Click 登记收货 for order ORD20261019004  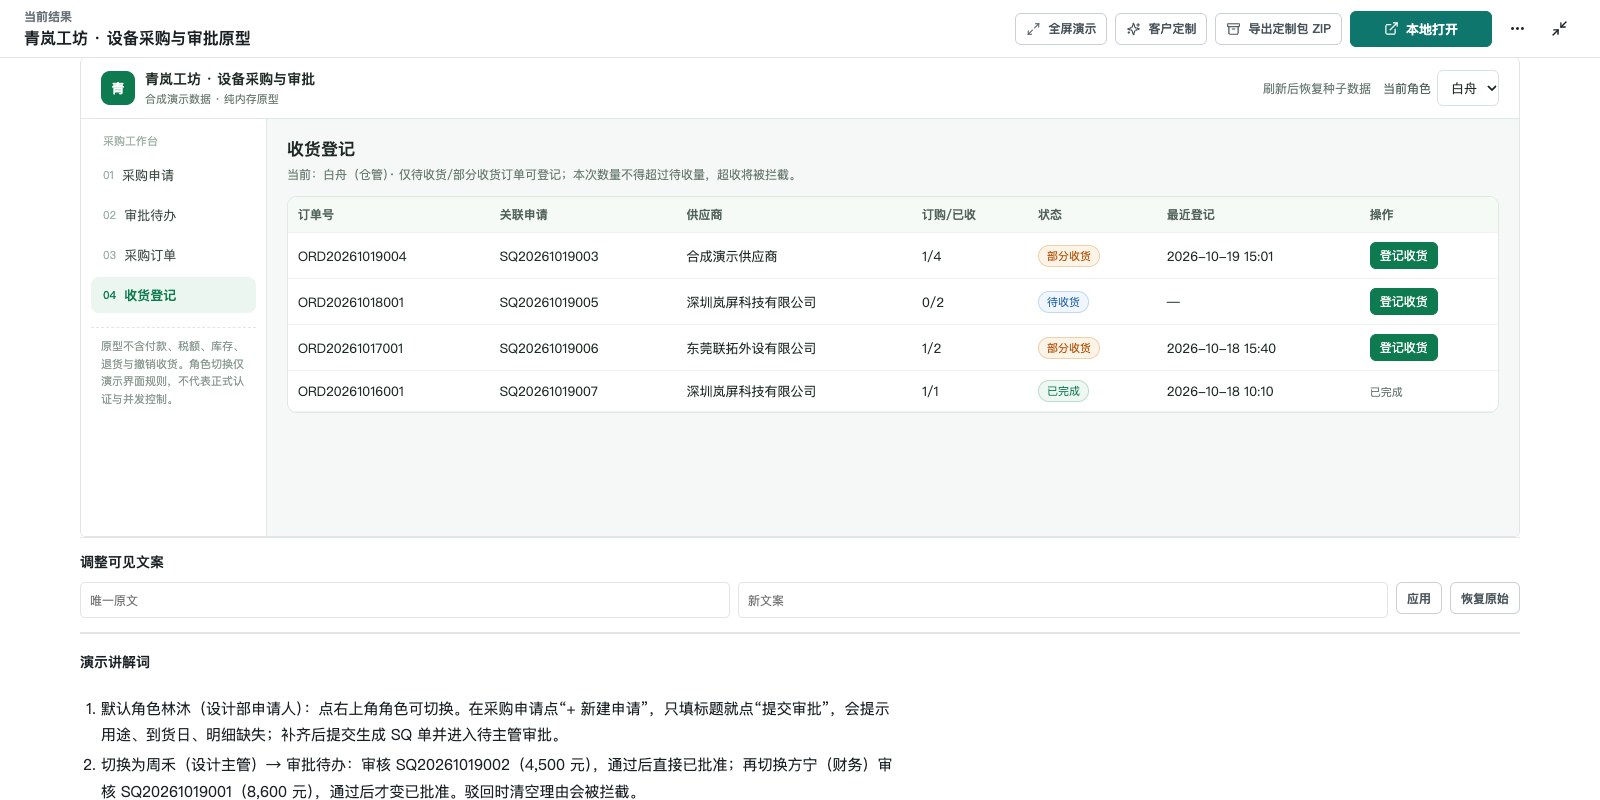click(1403, 256)
